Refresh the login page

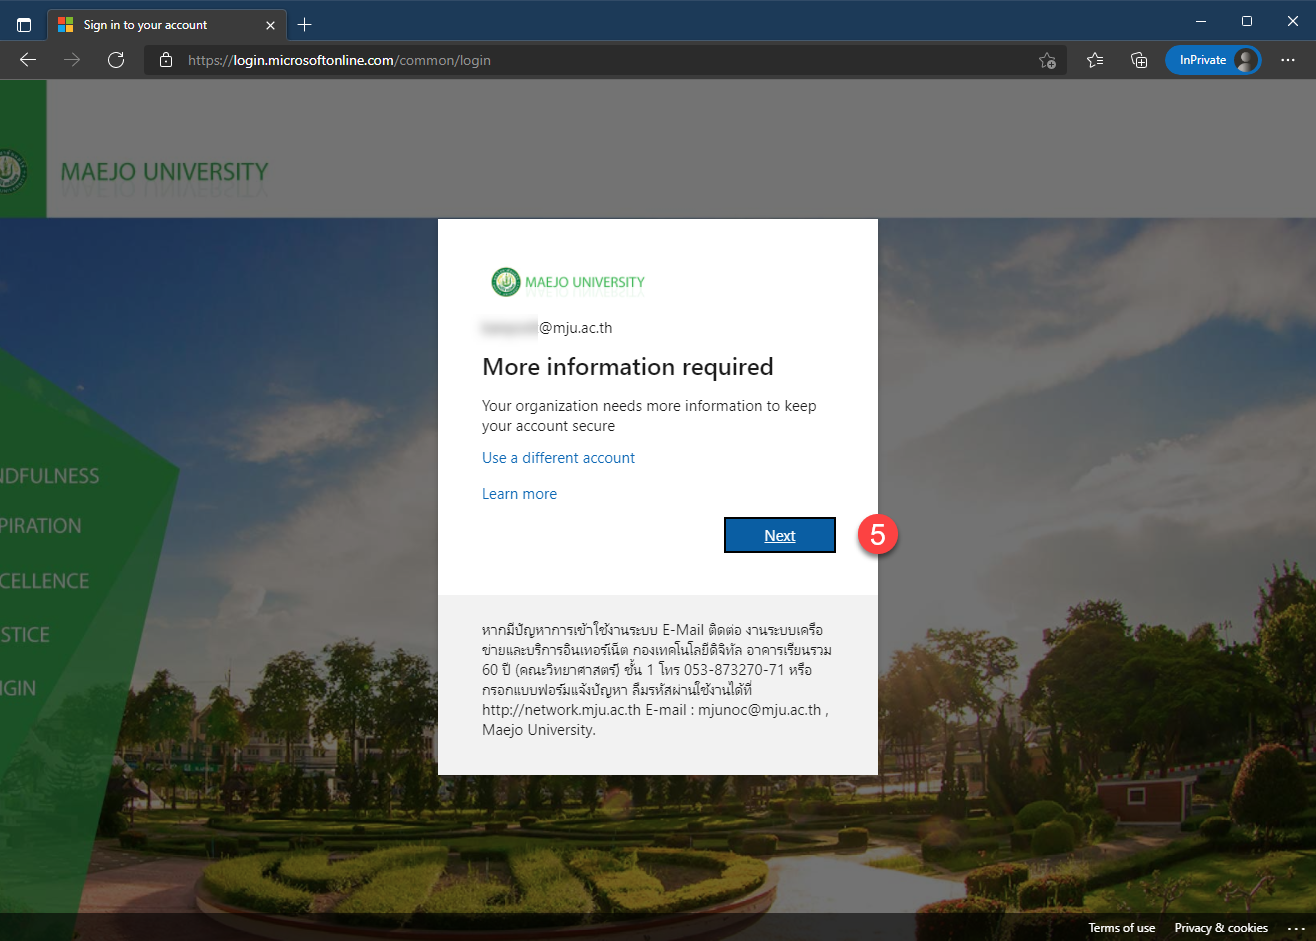[116, 60]
